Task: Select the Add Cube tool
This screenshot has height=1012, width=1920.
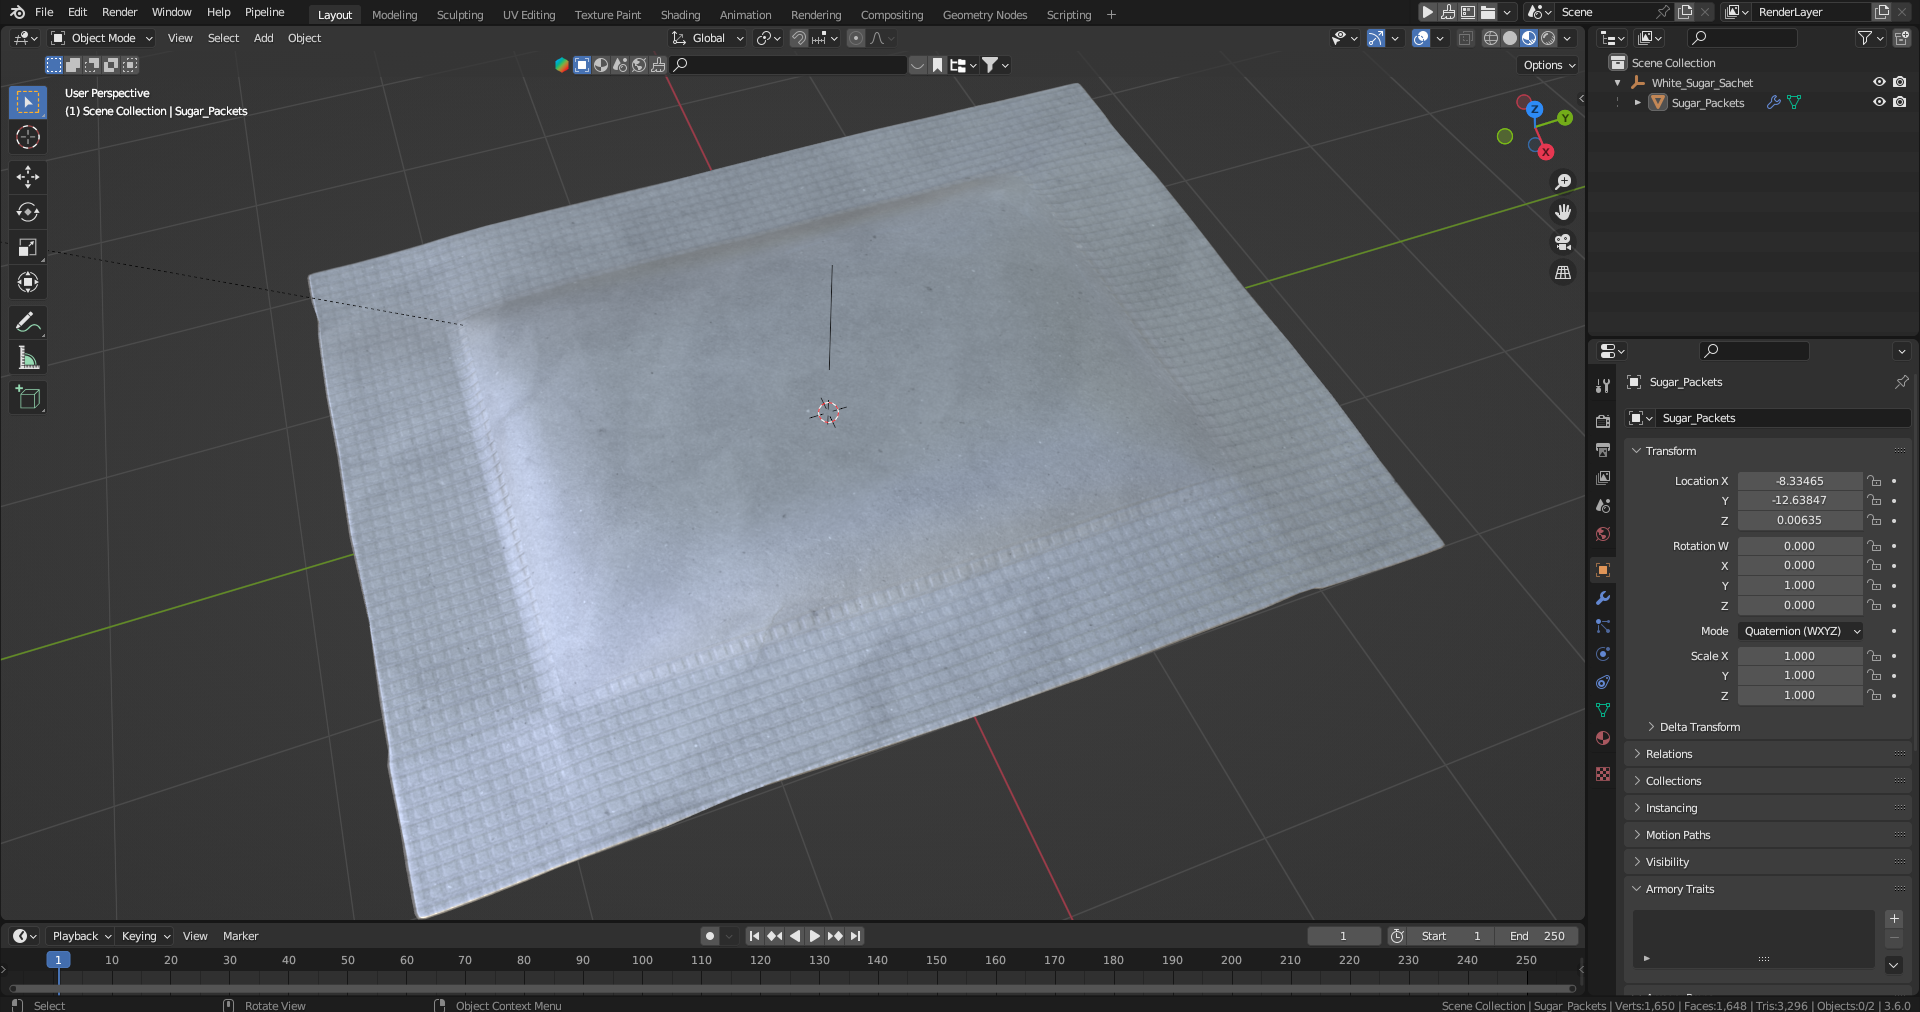Action: coord(28,397)
